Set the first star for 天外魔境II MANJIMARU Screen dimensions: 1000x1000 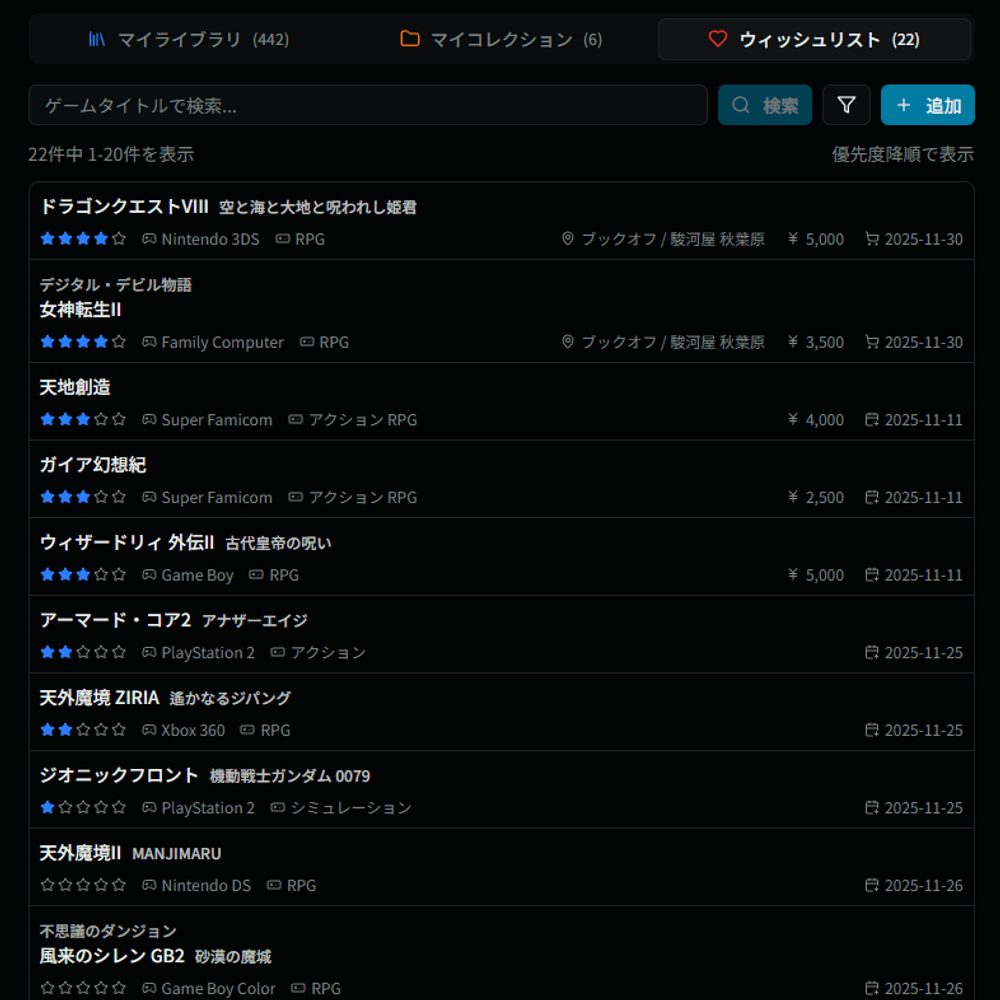(47, 885)
